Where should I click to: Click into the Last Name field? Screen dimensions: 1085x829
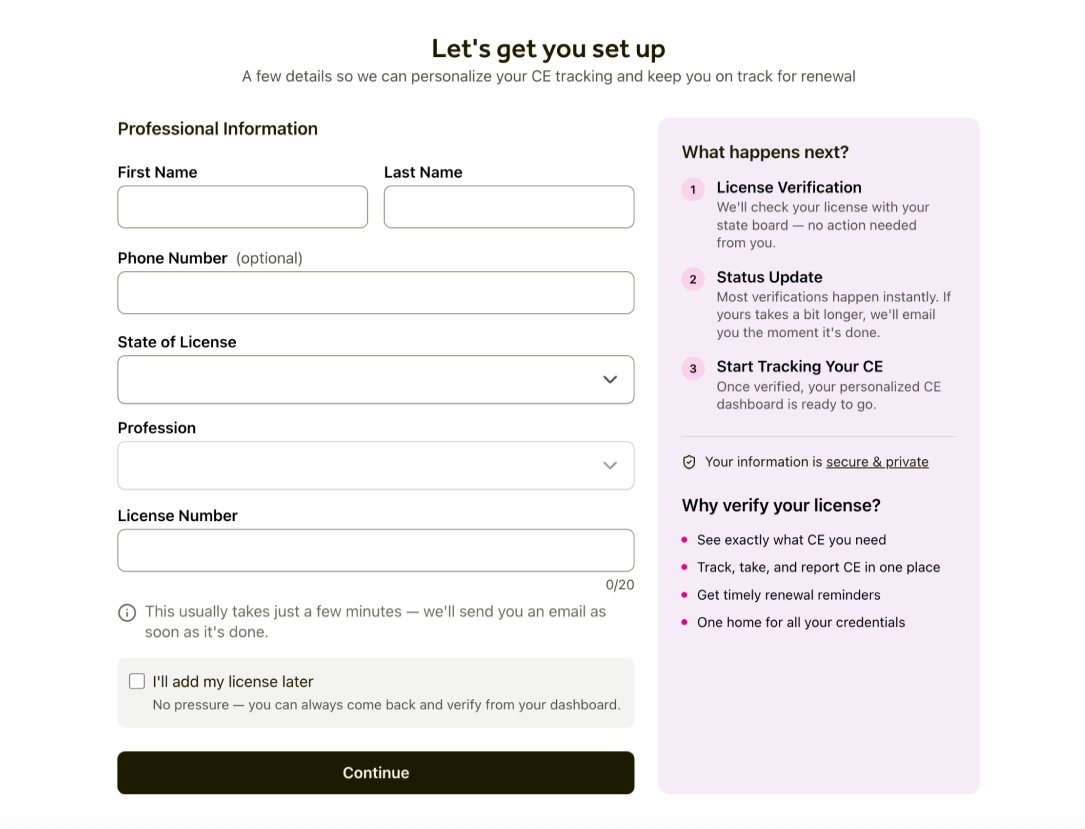pyautogui.click(x=508, y=207)
